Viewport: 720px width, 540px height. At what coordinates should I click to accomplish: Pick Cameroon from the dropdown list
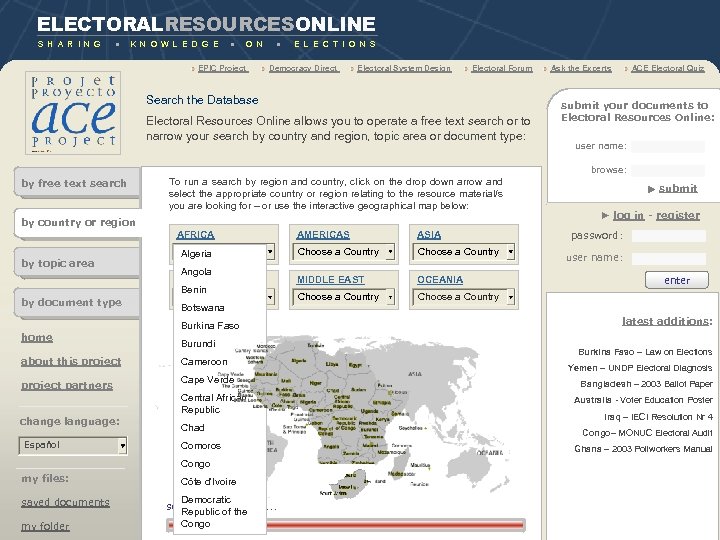[x=204, y=362]
